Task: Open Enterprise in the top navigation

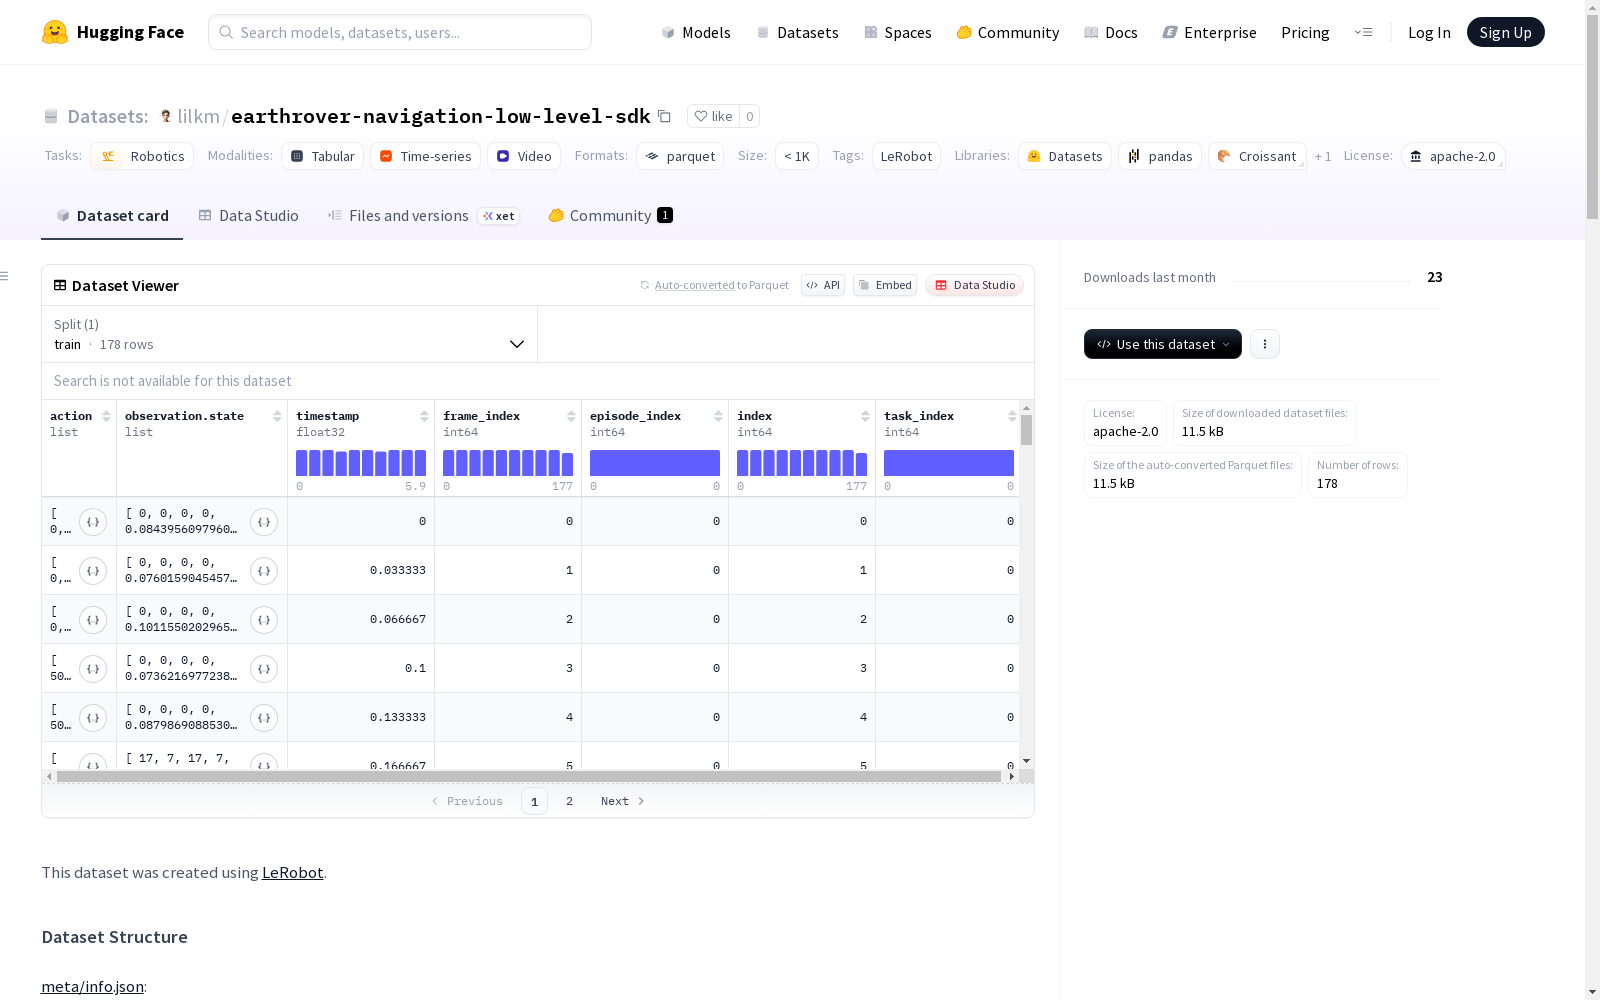Action: pyautogui.click(x=1210, y=32)
